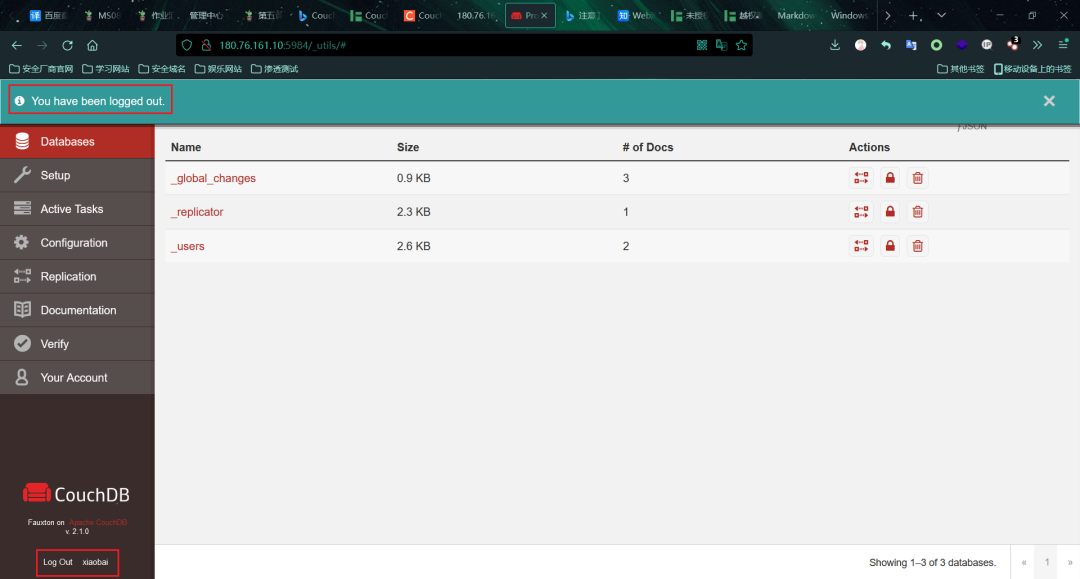Image resolution: width=1080 pixels, height=579 pixels.
Task: Open the _global_changes database
Action: [214, 178]
